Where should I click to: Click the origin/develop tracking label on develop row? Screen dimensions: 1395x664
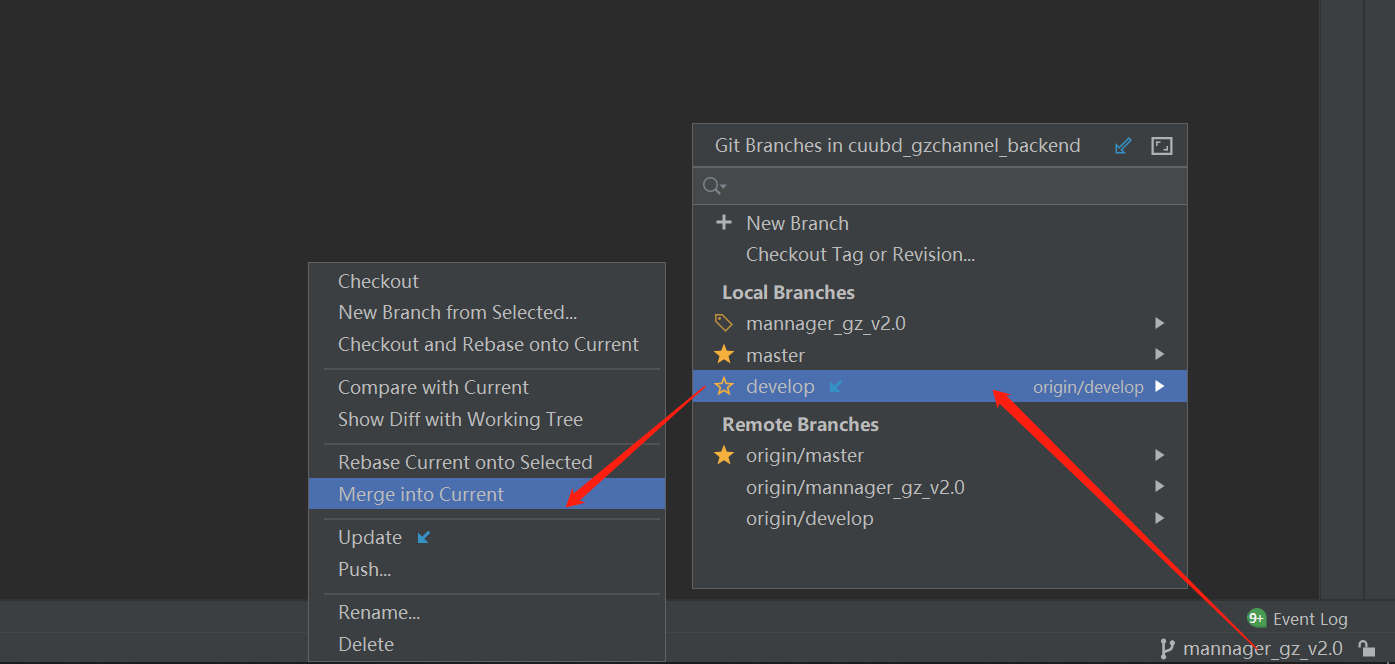click(x=1088, y=387)
